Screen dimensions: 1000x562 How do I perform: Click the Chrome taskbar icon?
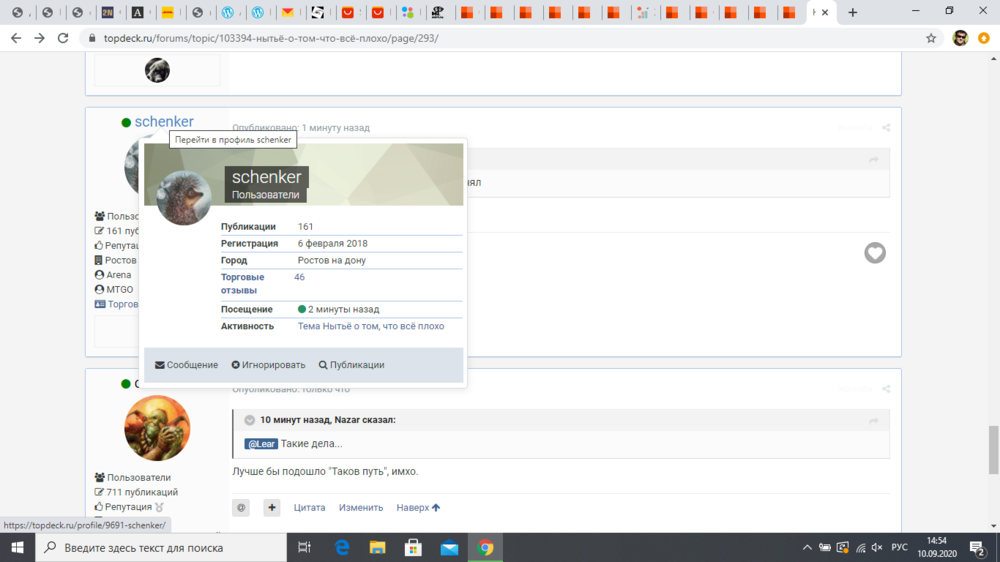click(x=485, y=547)
